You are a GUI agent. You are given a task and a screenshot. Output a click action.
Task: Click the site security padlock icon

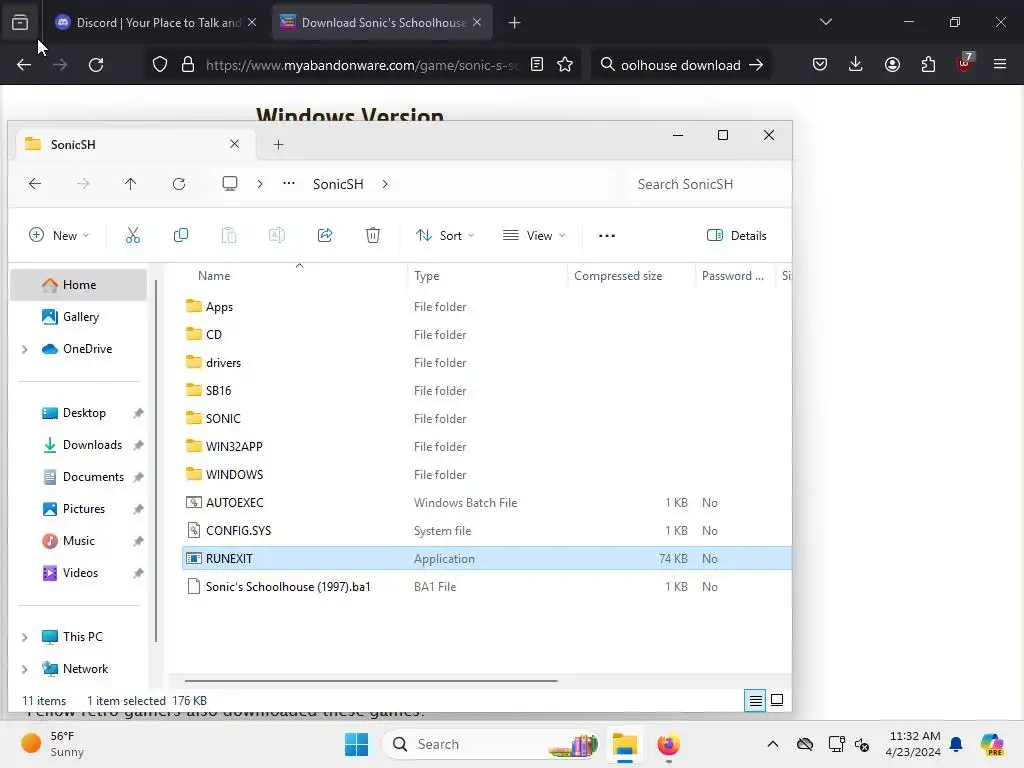coord(188,65)
